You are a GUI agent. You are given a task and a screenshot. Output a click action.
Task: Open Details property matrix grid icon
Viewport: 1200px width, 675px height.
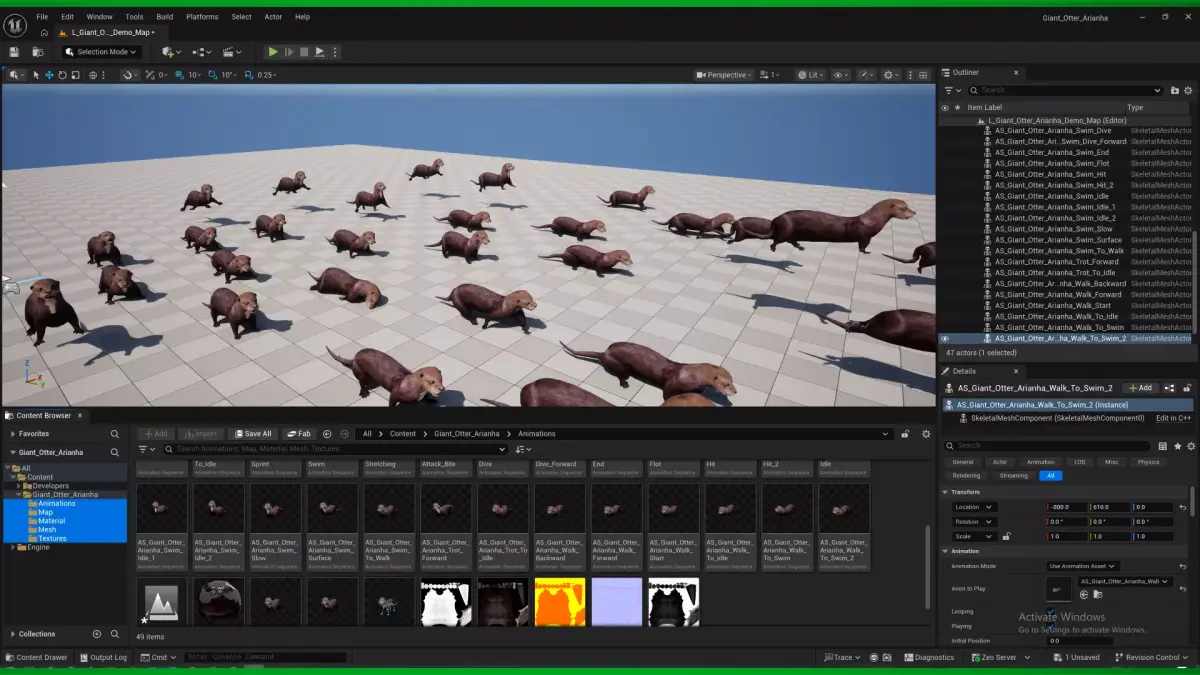(1162, 446)
